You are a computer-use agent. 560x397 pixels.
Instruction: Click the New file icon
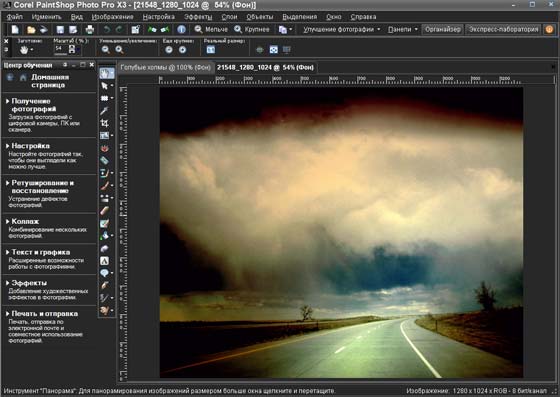(x=15, y=30)
